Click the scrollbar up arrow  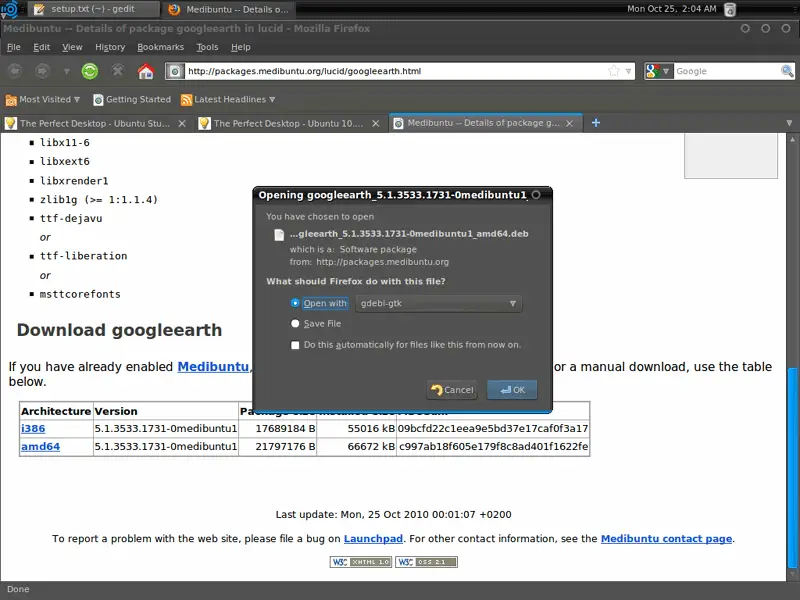(x=792, y=139)
